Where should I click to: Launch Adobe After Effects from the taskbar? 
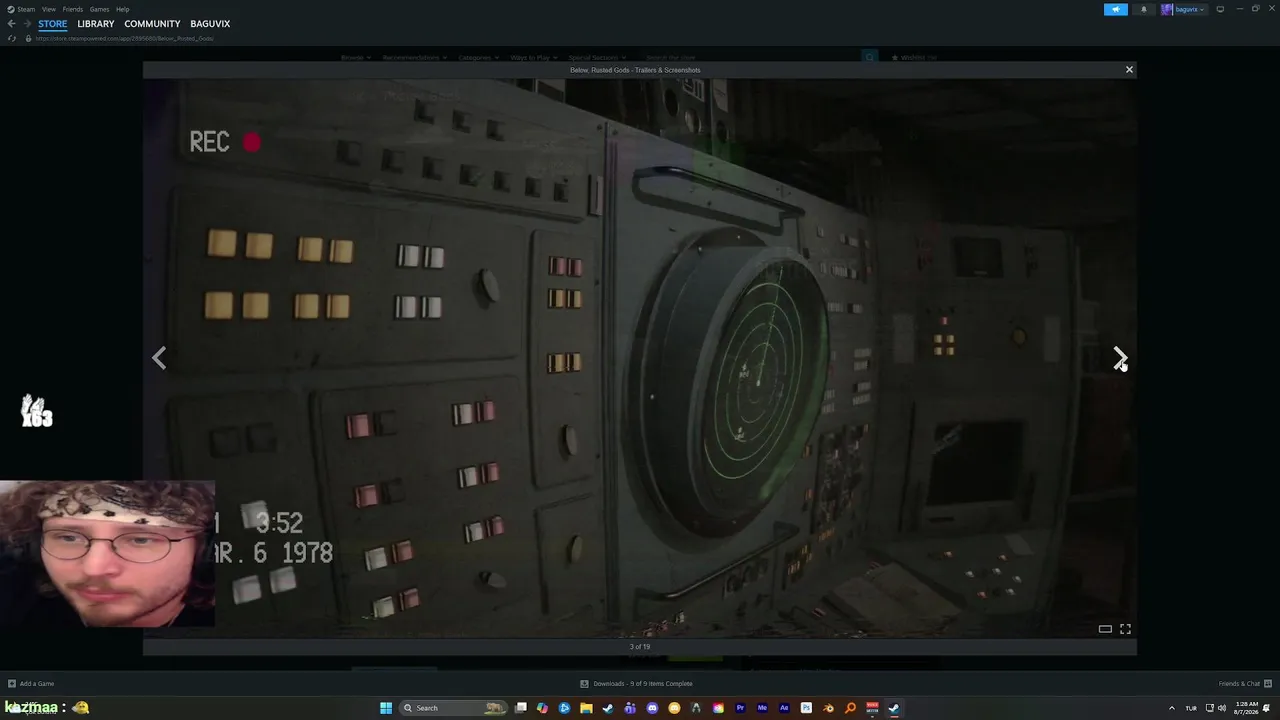coord(784,708)
